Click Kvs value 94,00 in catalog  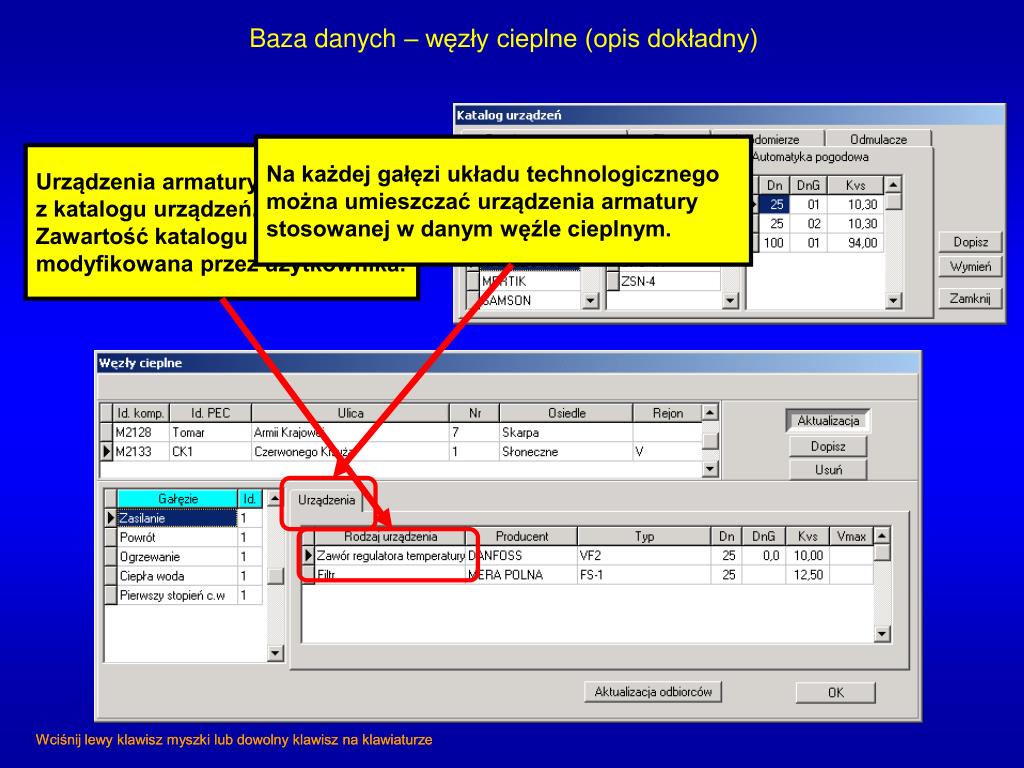(856, 243)
